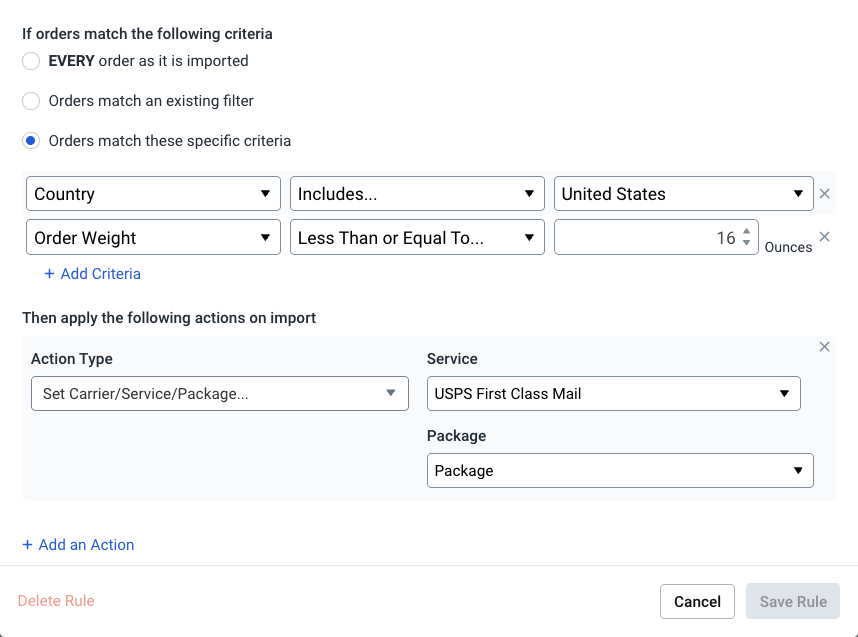Viewport: 858px width, 637px height.
Task: Change the USPS First Class Mail service
Action: point(613,394)
